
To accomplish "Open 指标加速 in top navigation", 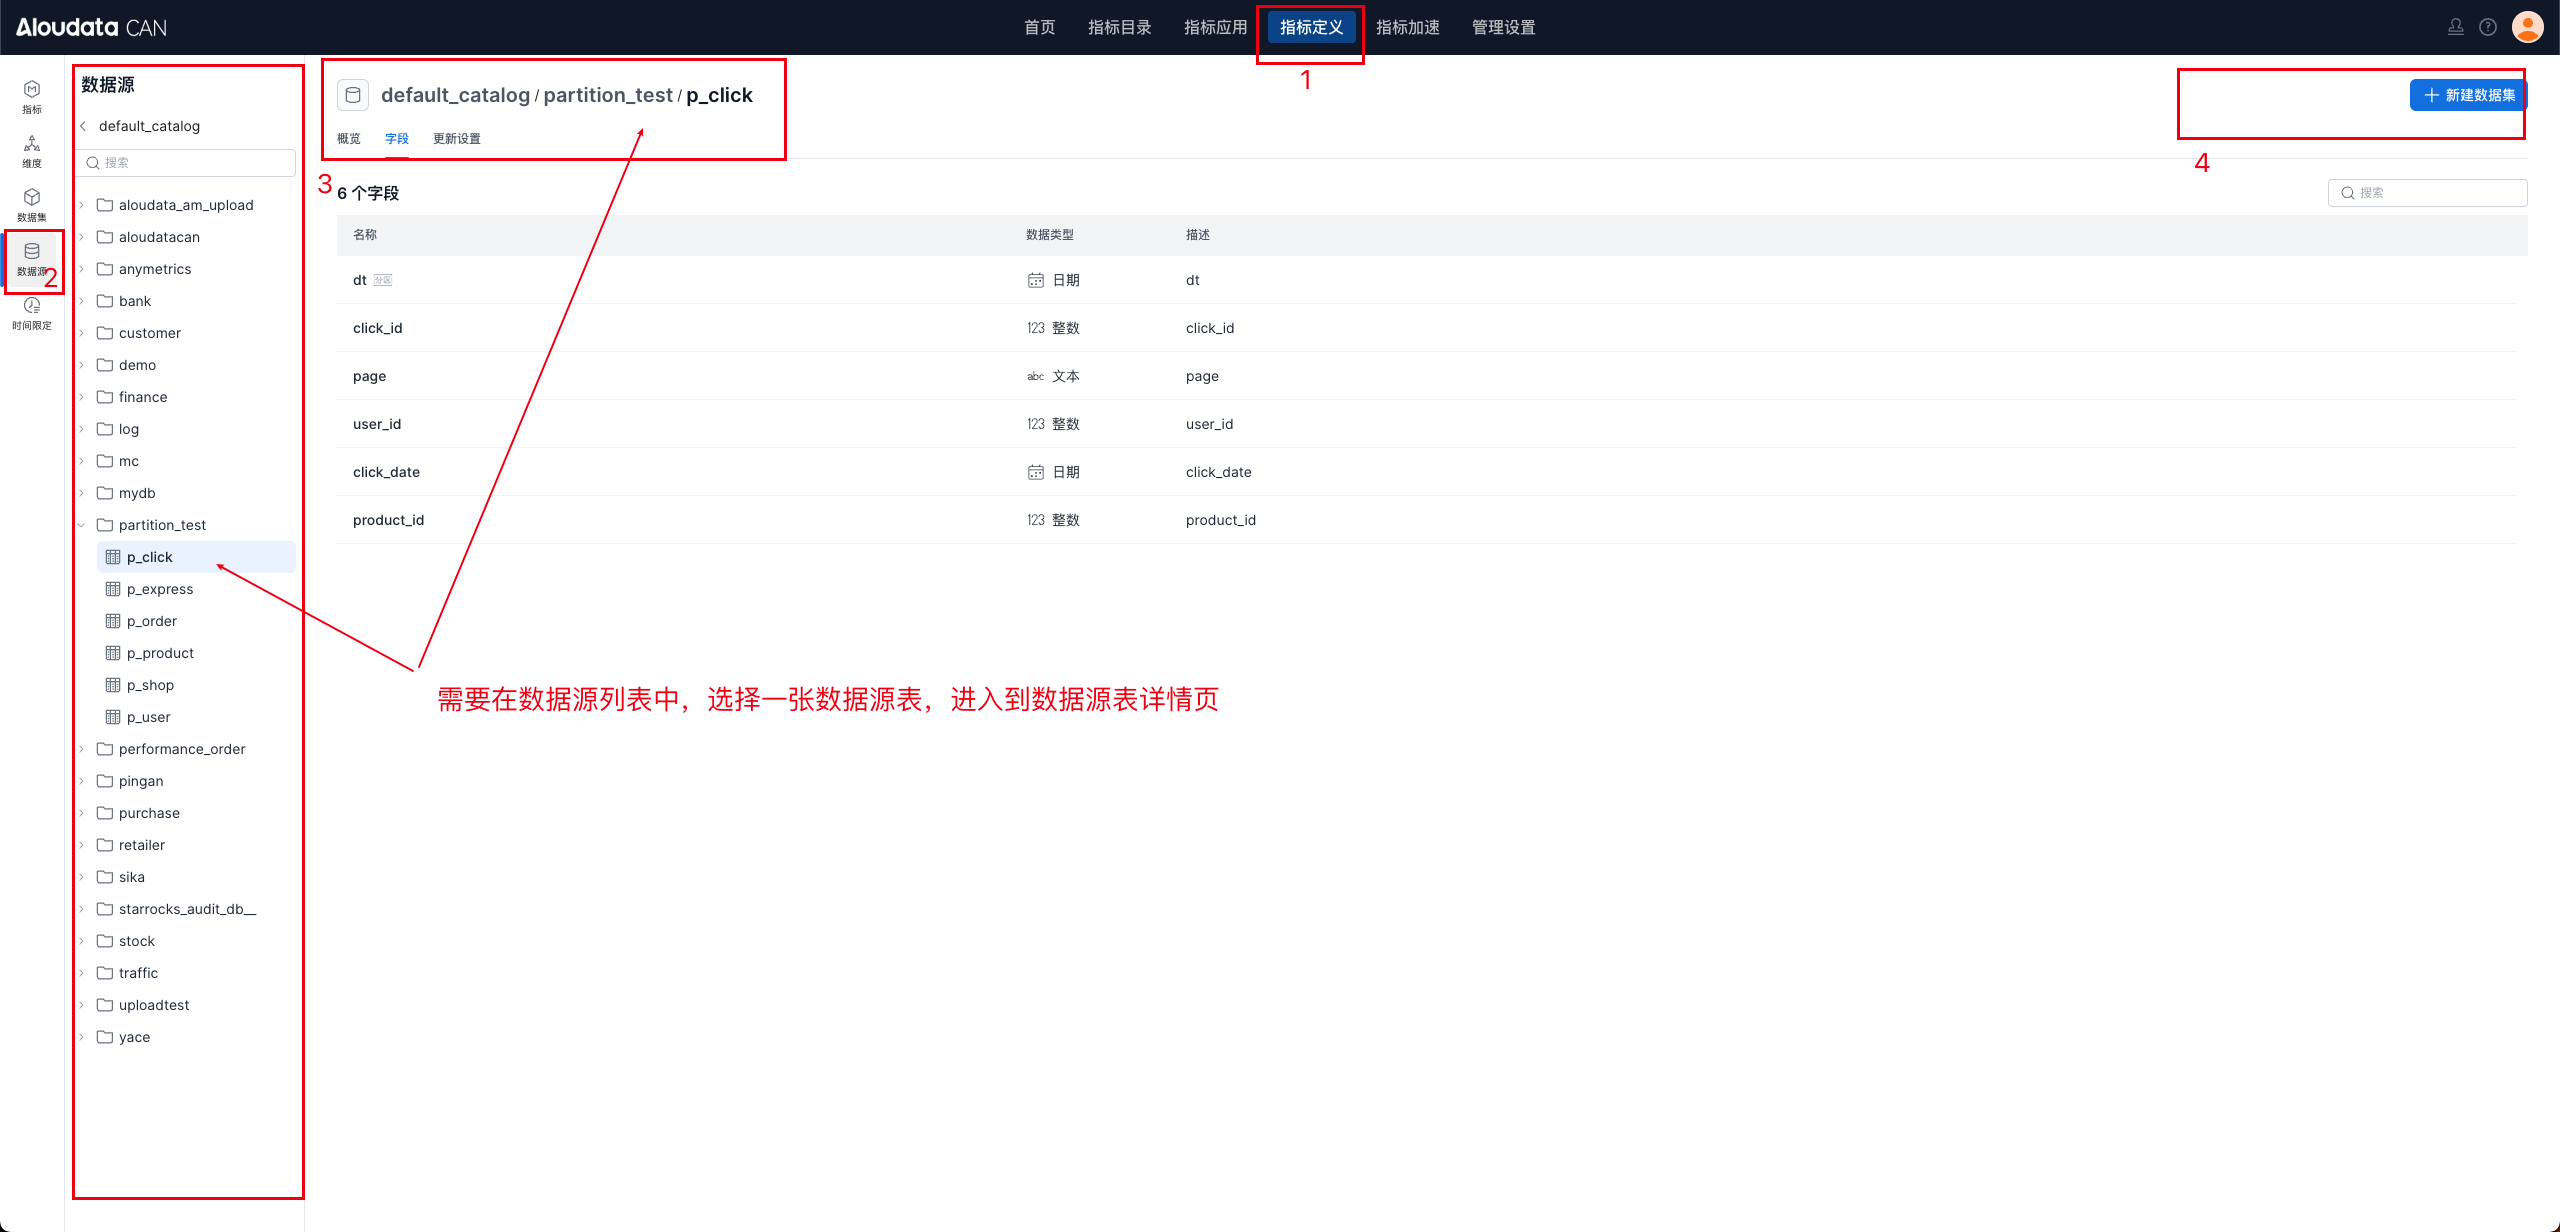I will (1407, 27).
